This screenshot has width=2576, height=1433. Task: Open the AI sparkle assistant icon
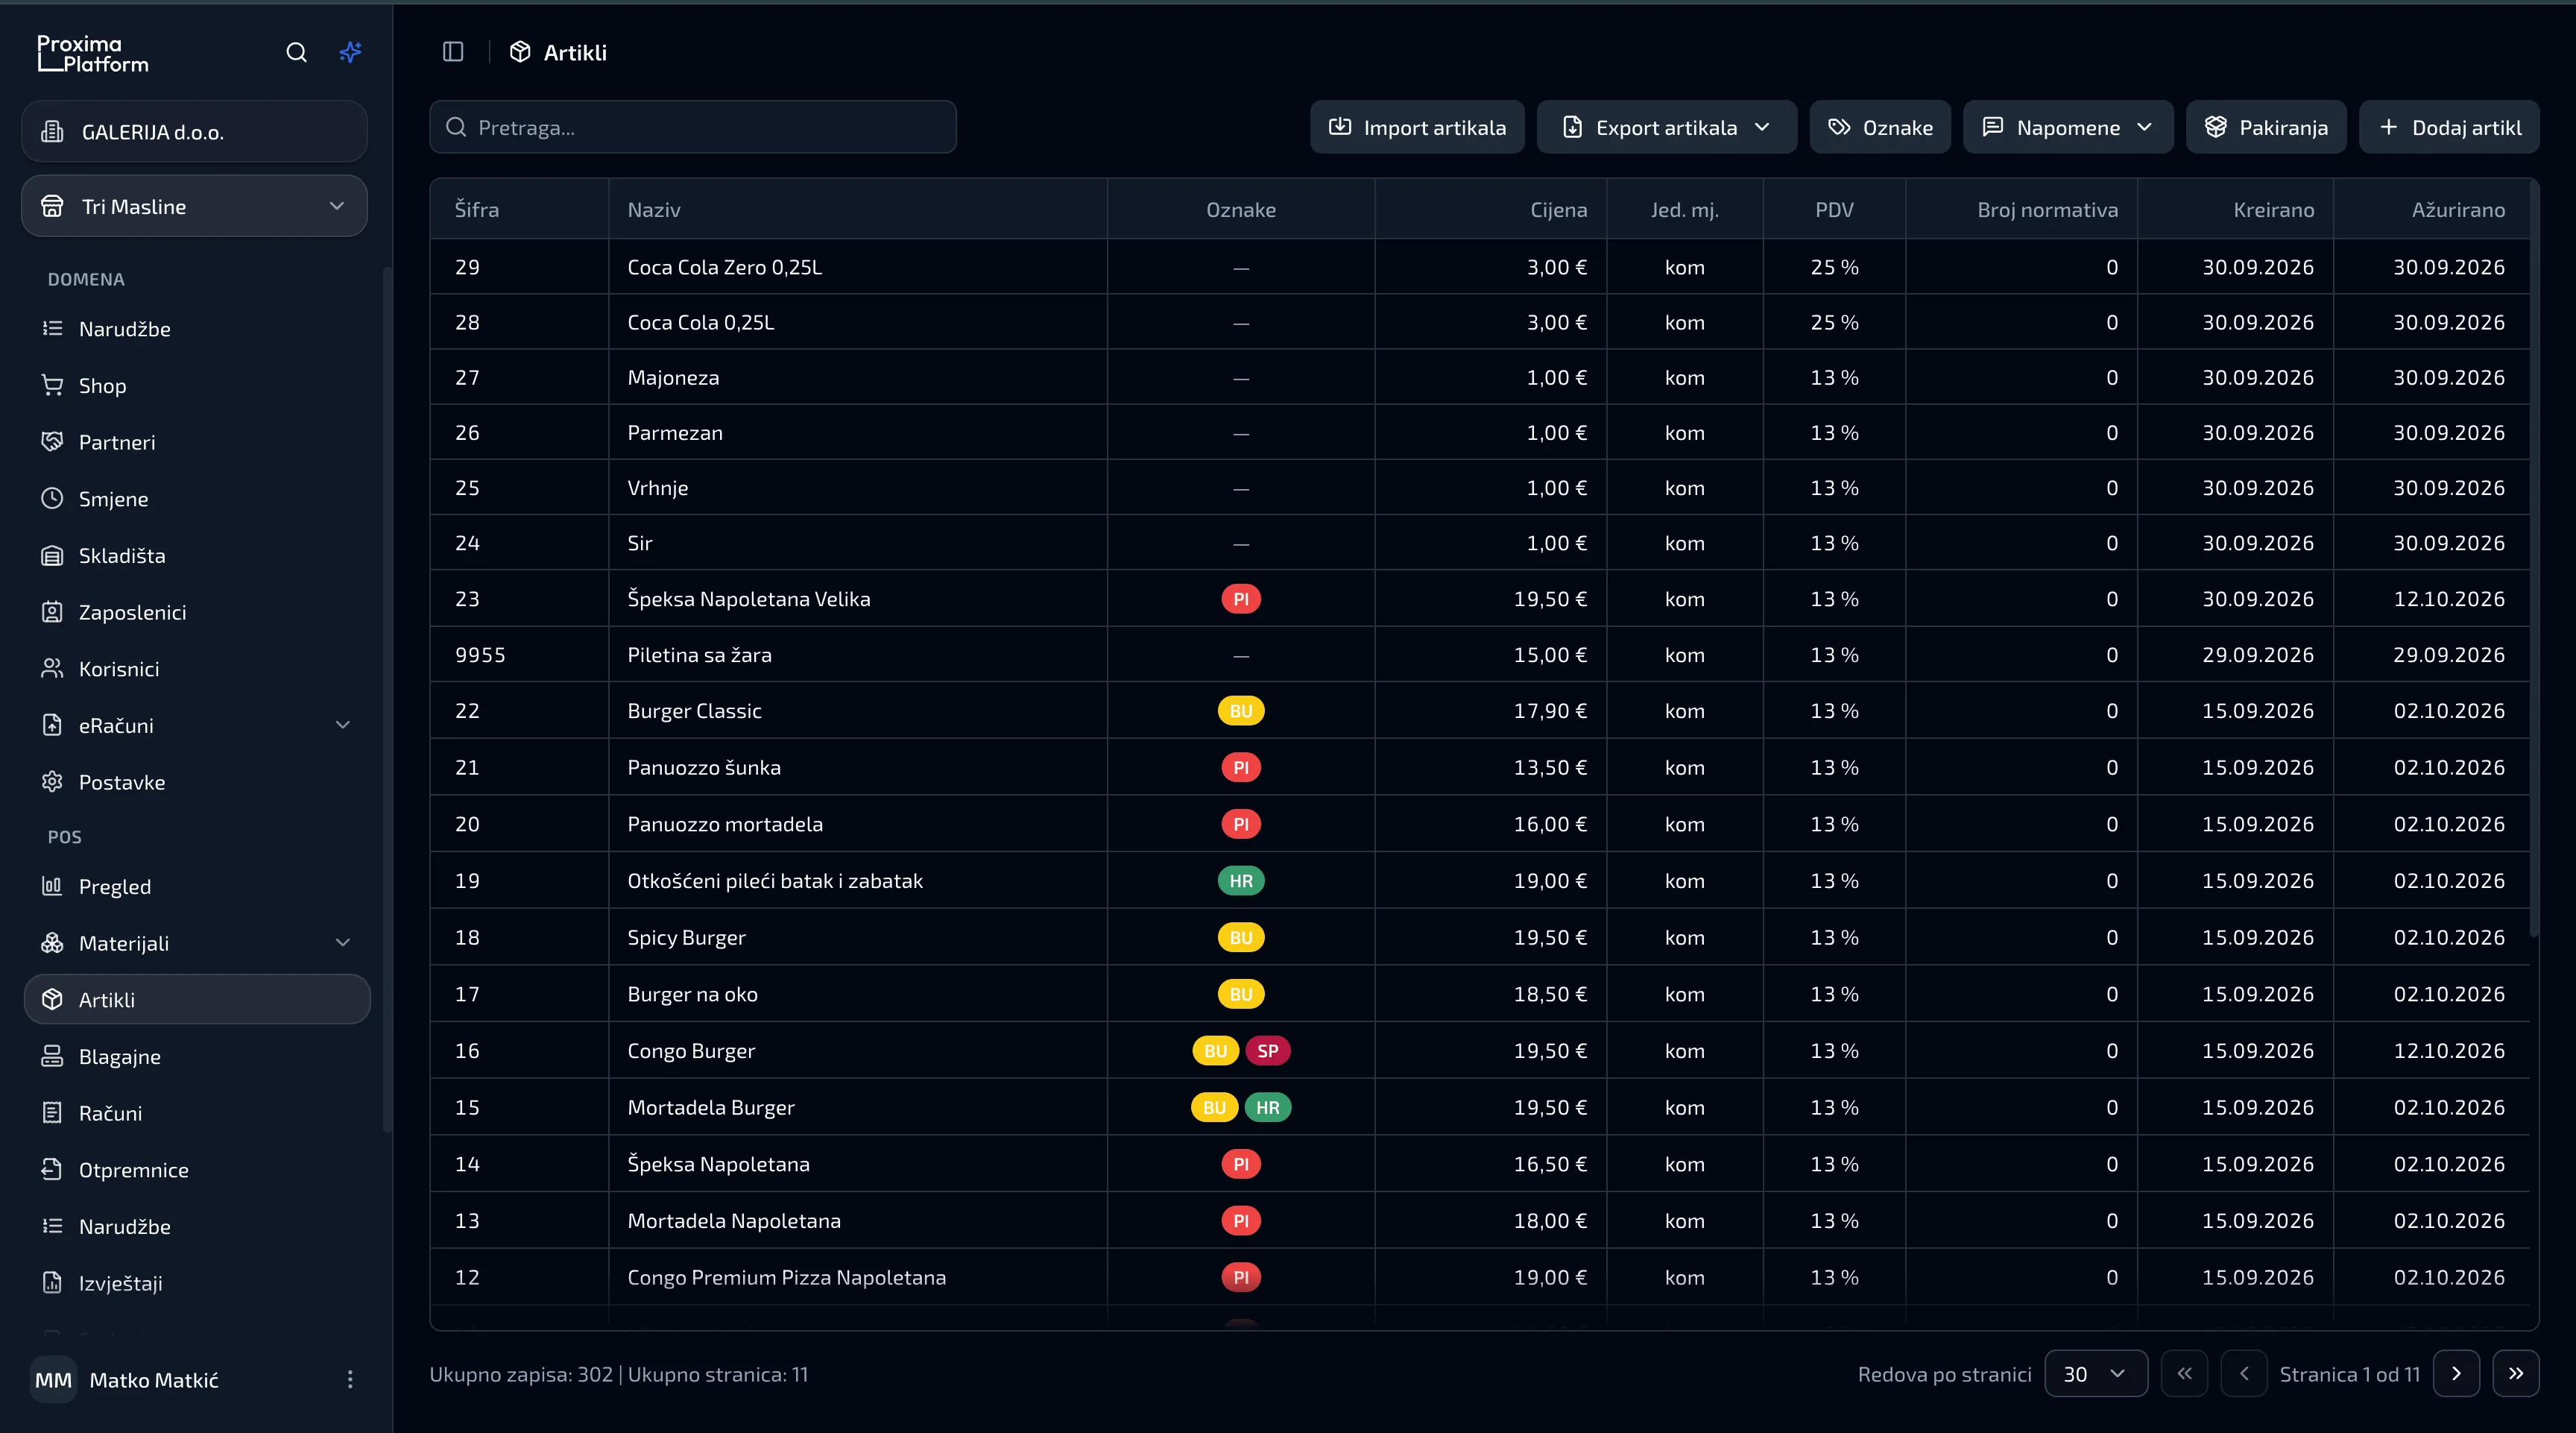(x=350, y=52)
